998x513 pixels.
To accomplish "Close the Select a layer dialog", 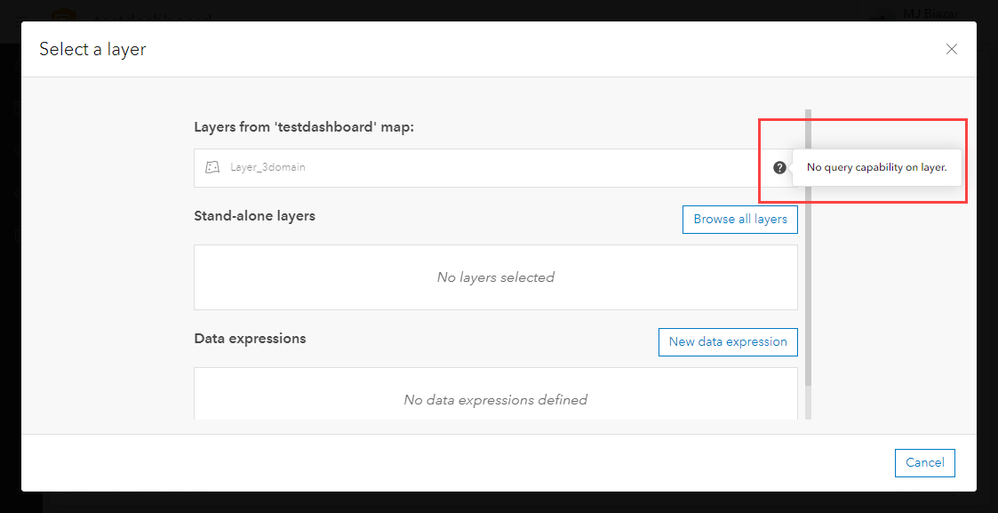I will tap(951, 49).
